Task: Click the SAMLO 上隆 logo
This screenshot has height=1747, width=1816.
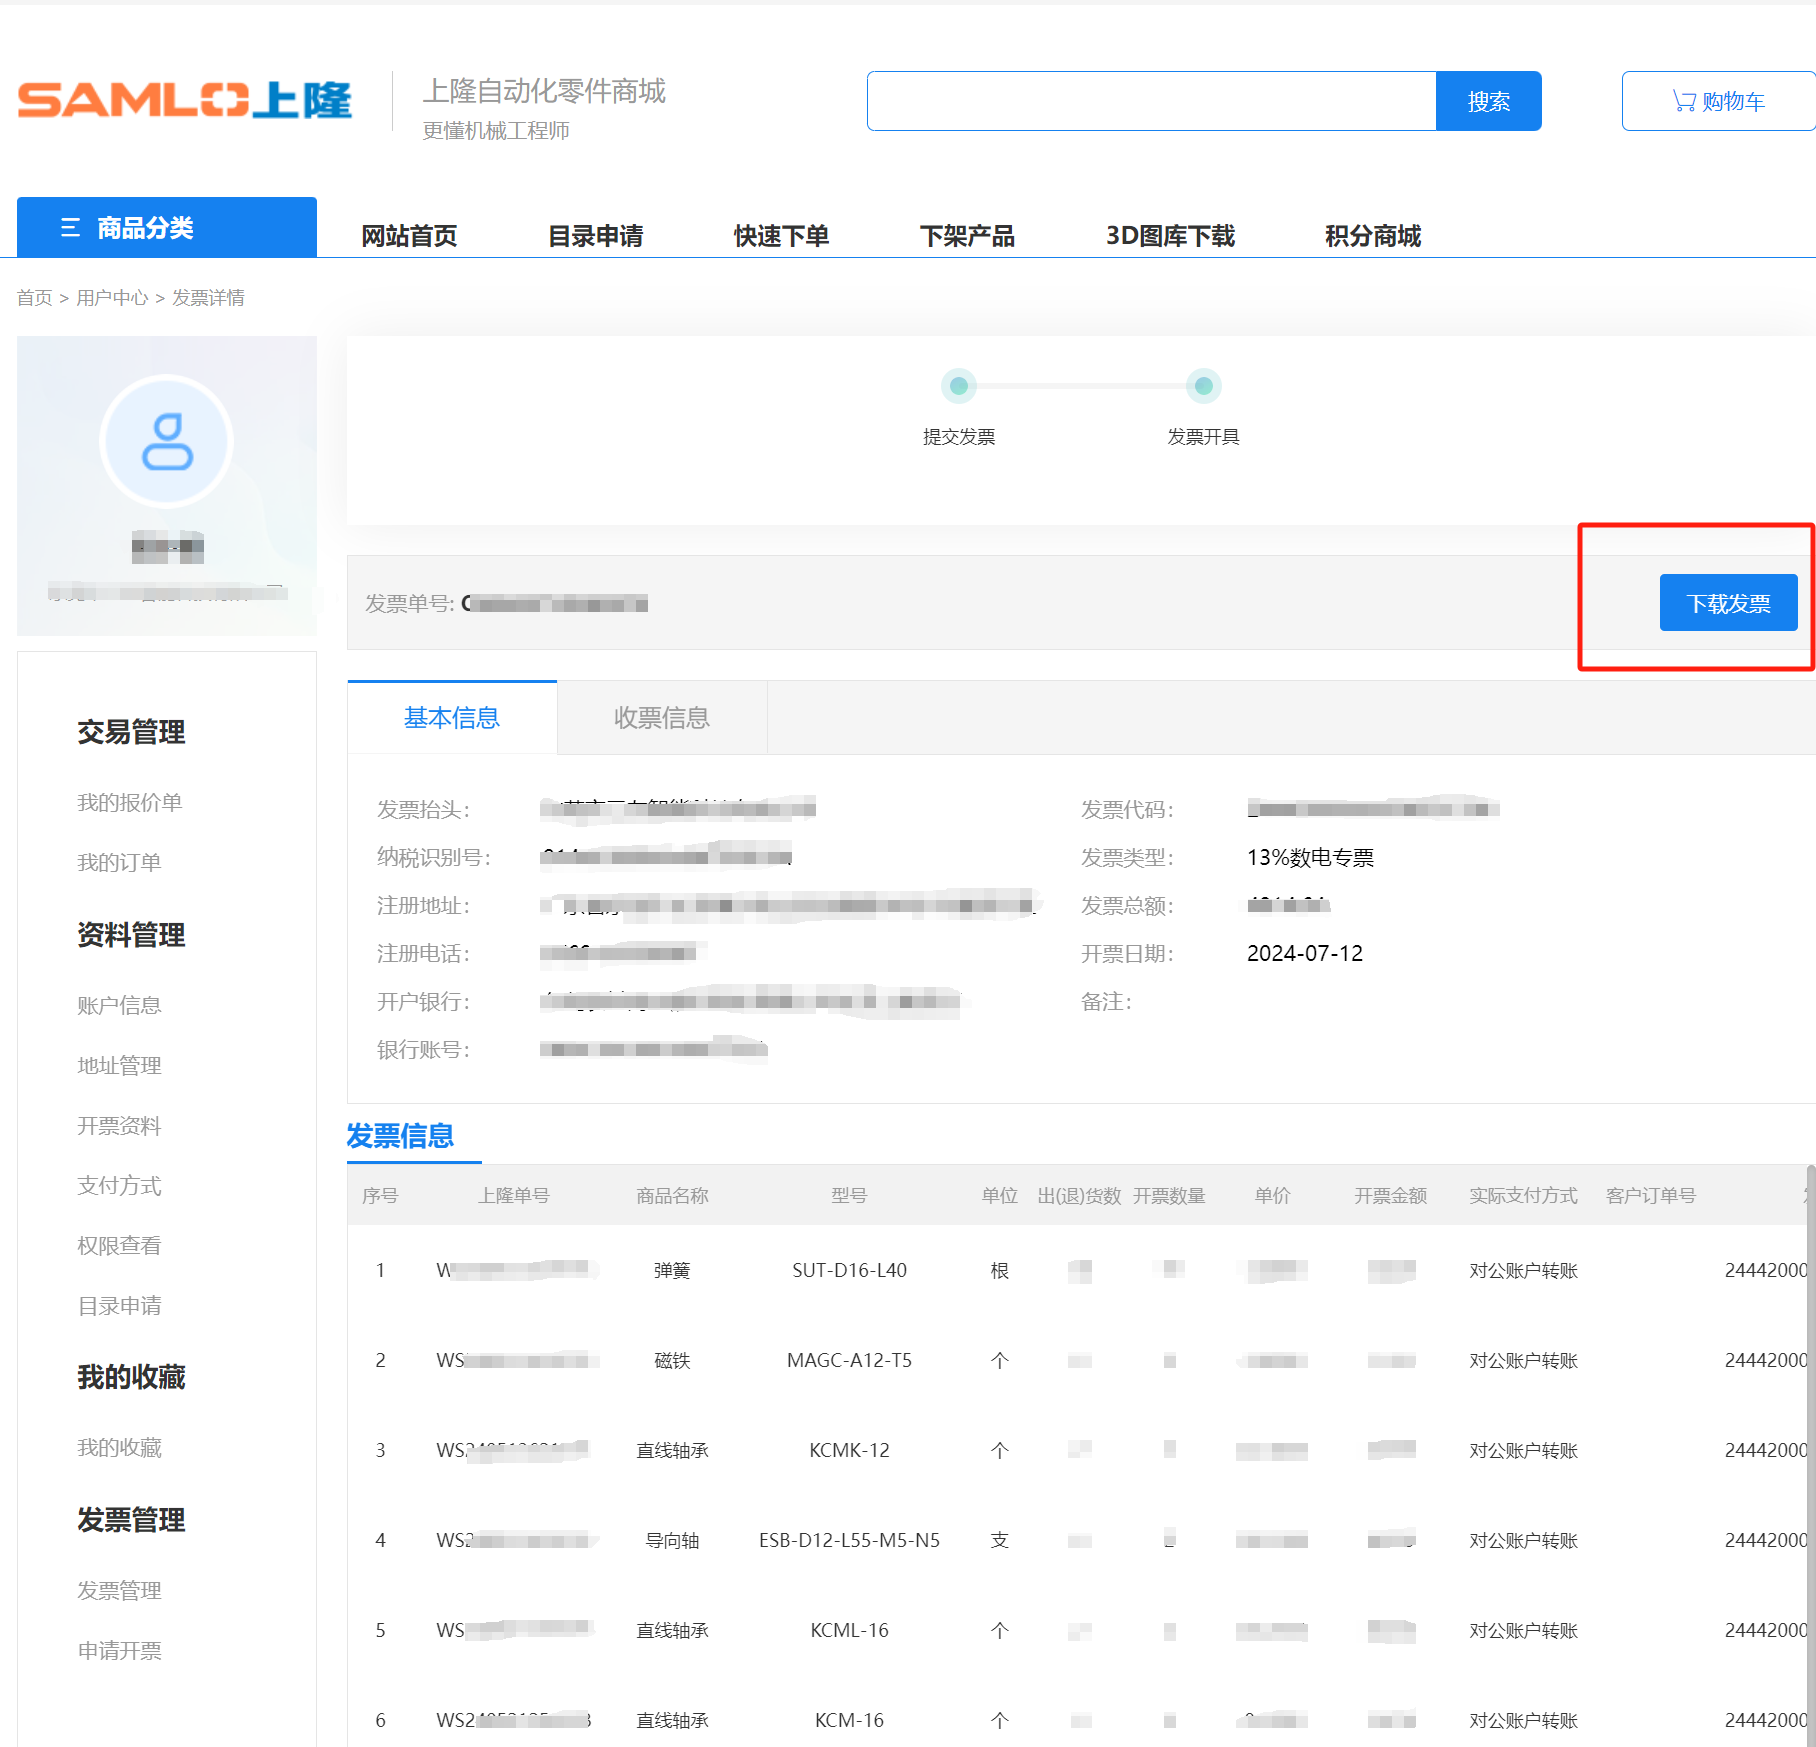Action: (x=185, y=101)
